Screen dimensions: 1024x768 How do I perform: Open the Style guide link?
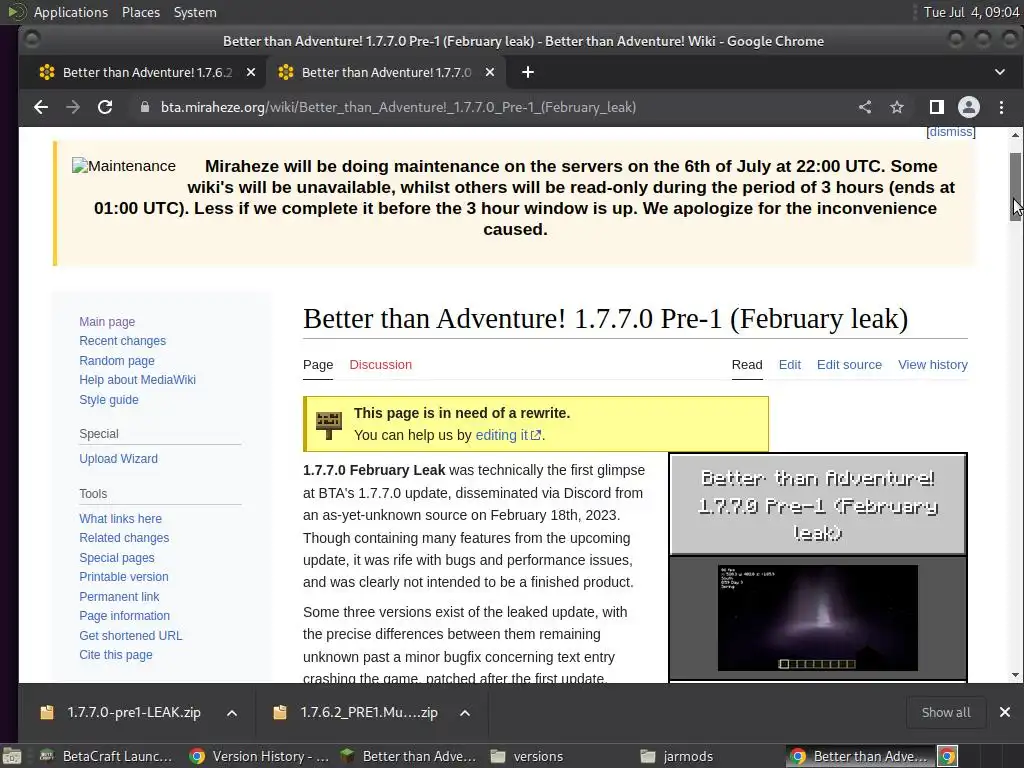tap(108, 400)
